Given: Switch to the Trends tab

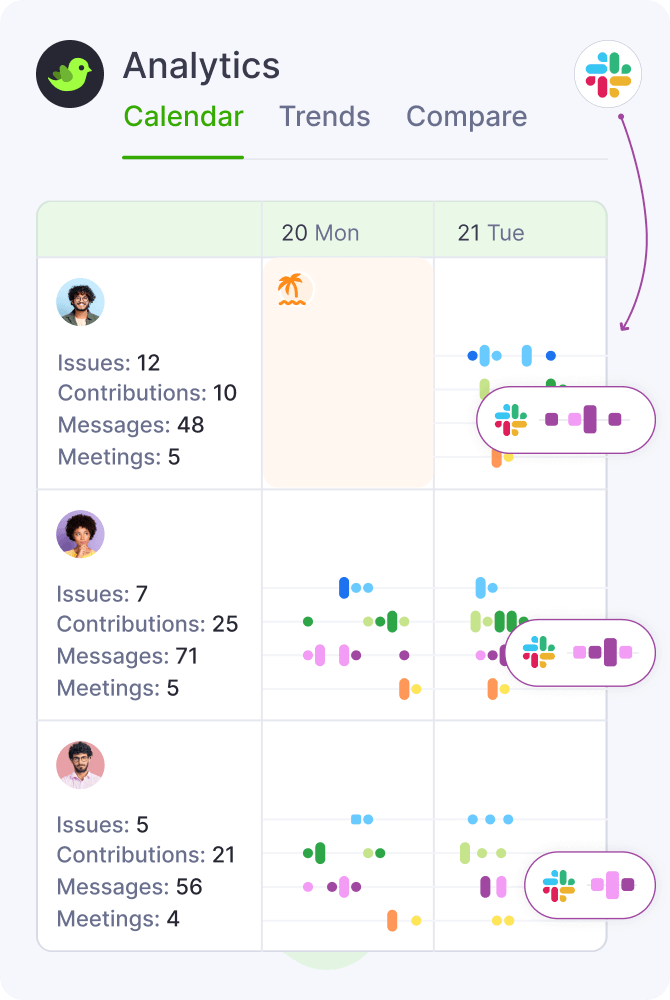Looking at the screenshot, I should point(324,117).
